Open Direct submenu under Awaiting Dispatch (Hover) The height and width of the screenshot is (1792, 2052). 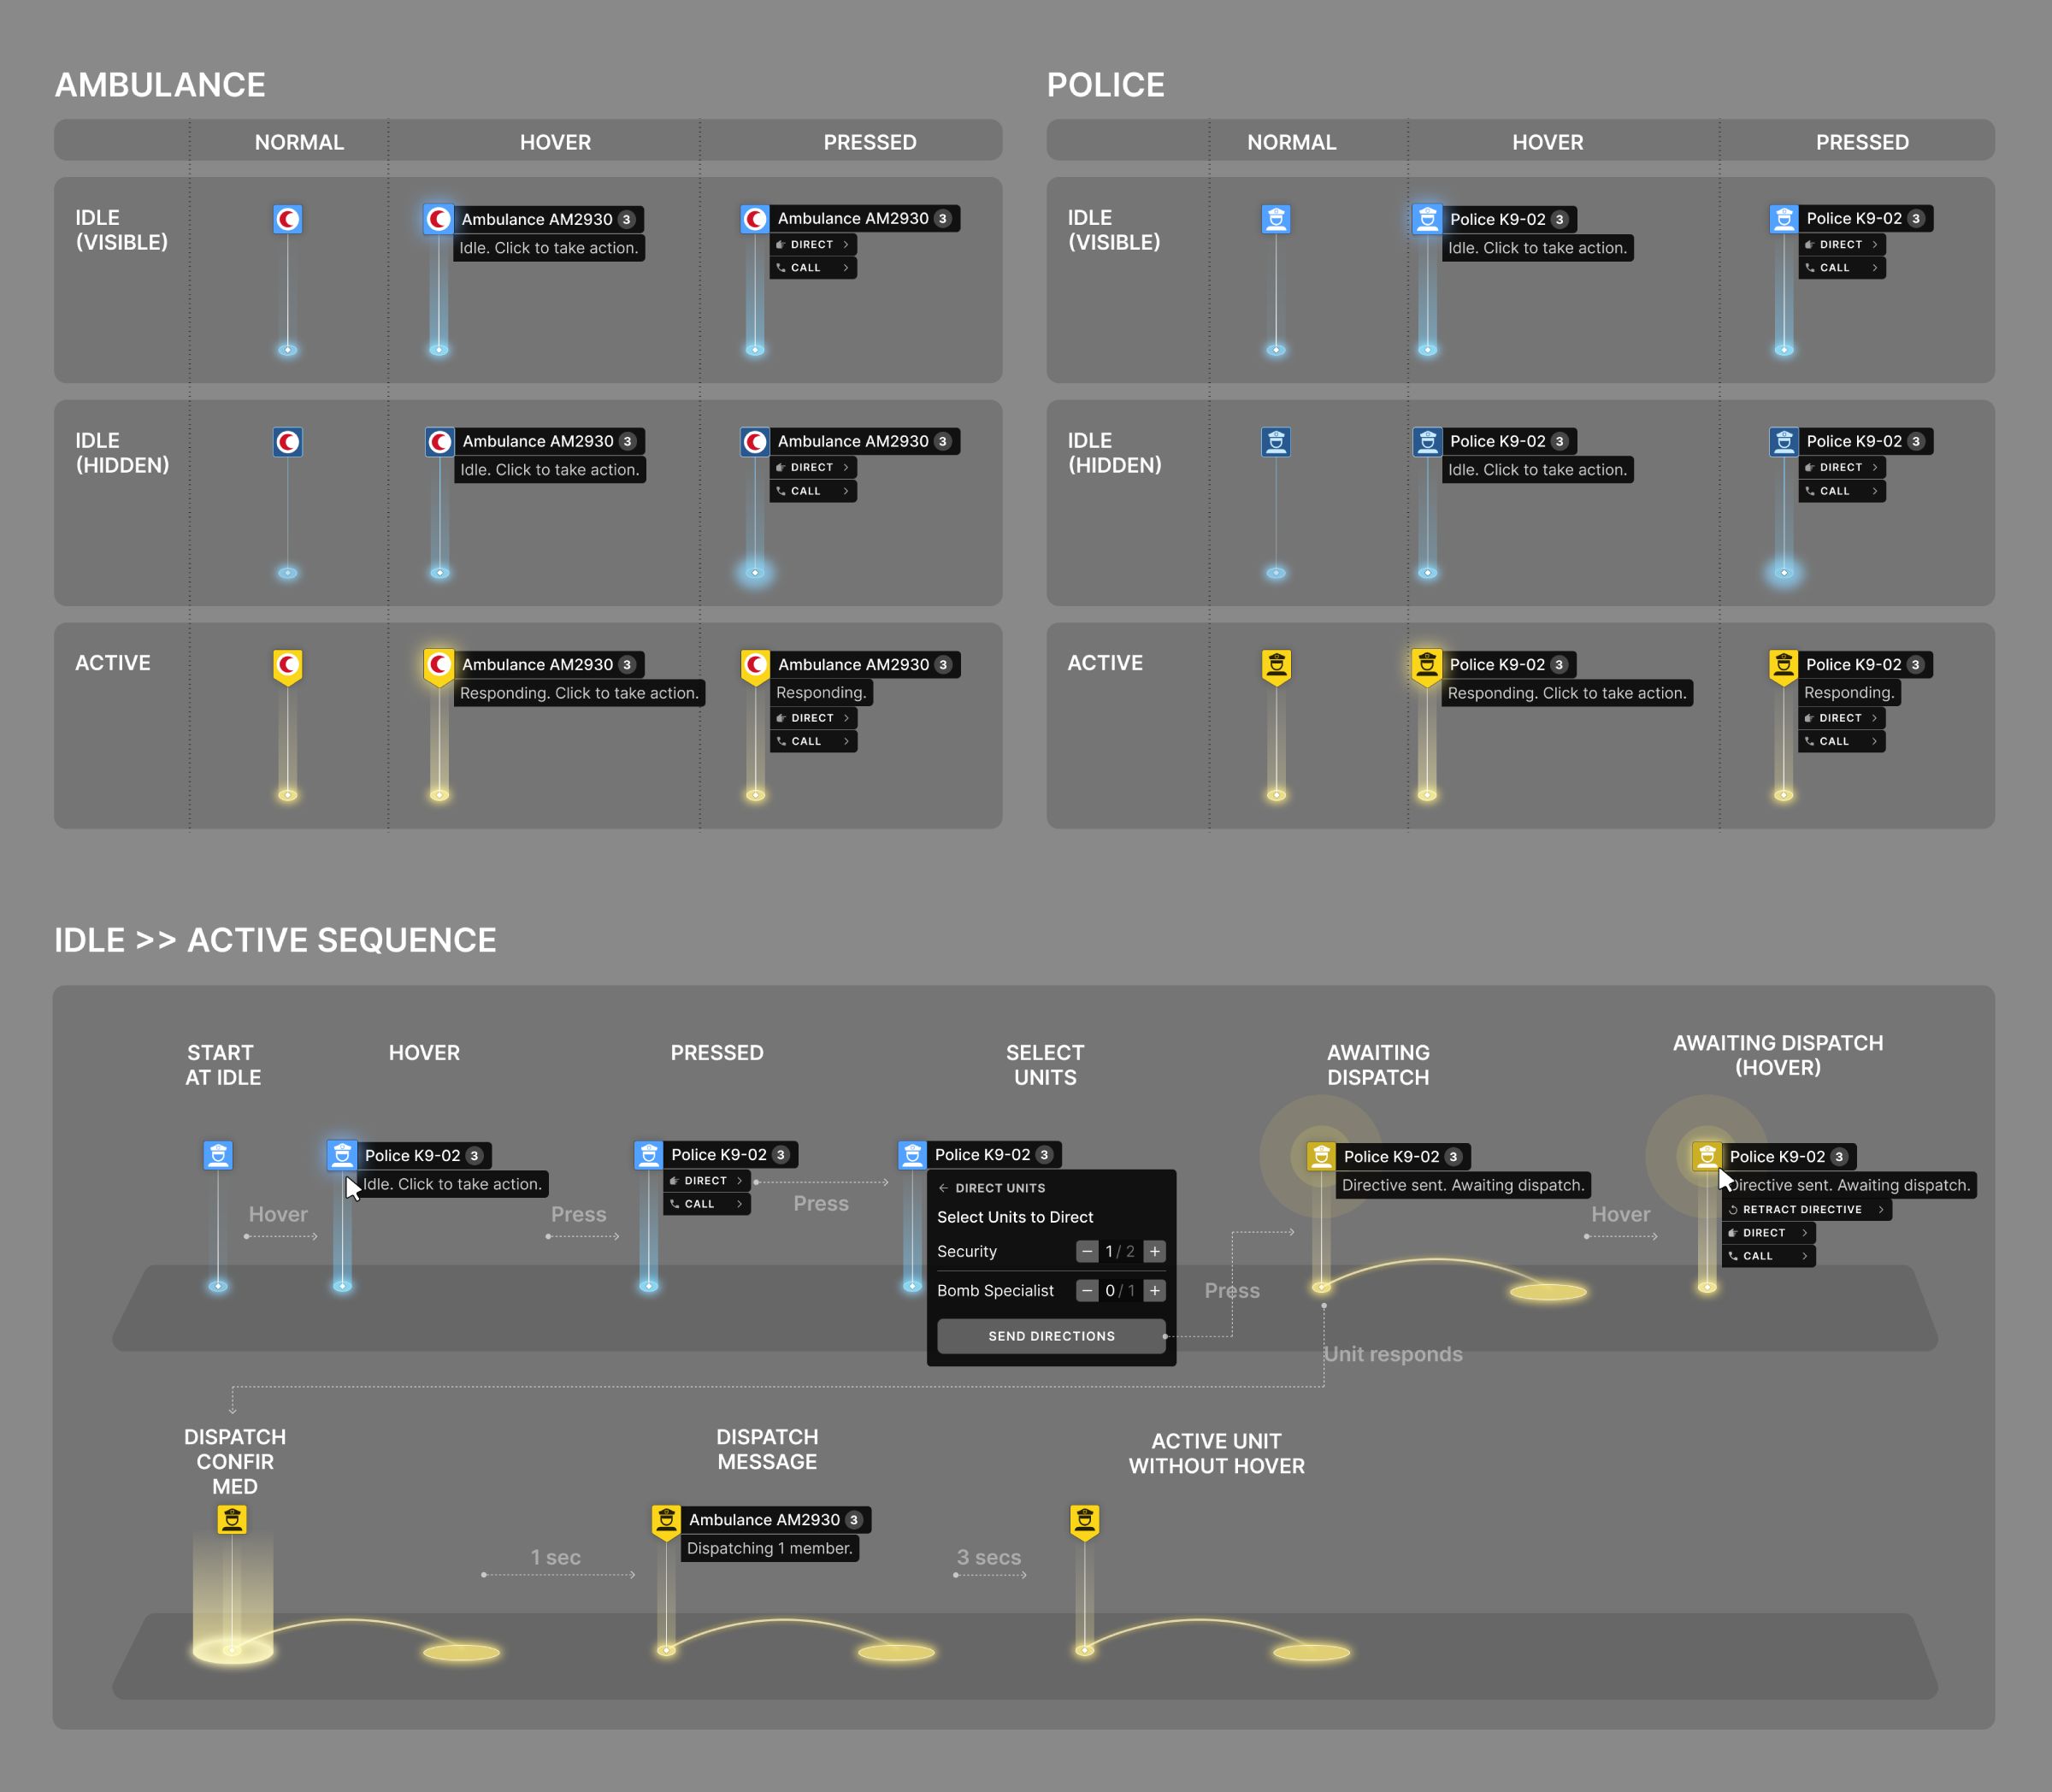1768,1233
